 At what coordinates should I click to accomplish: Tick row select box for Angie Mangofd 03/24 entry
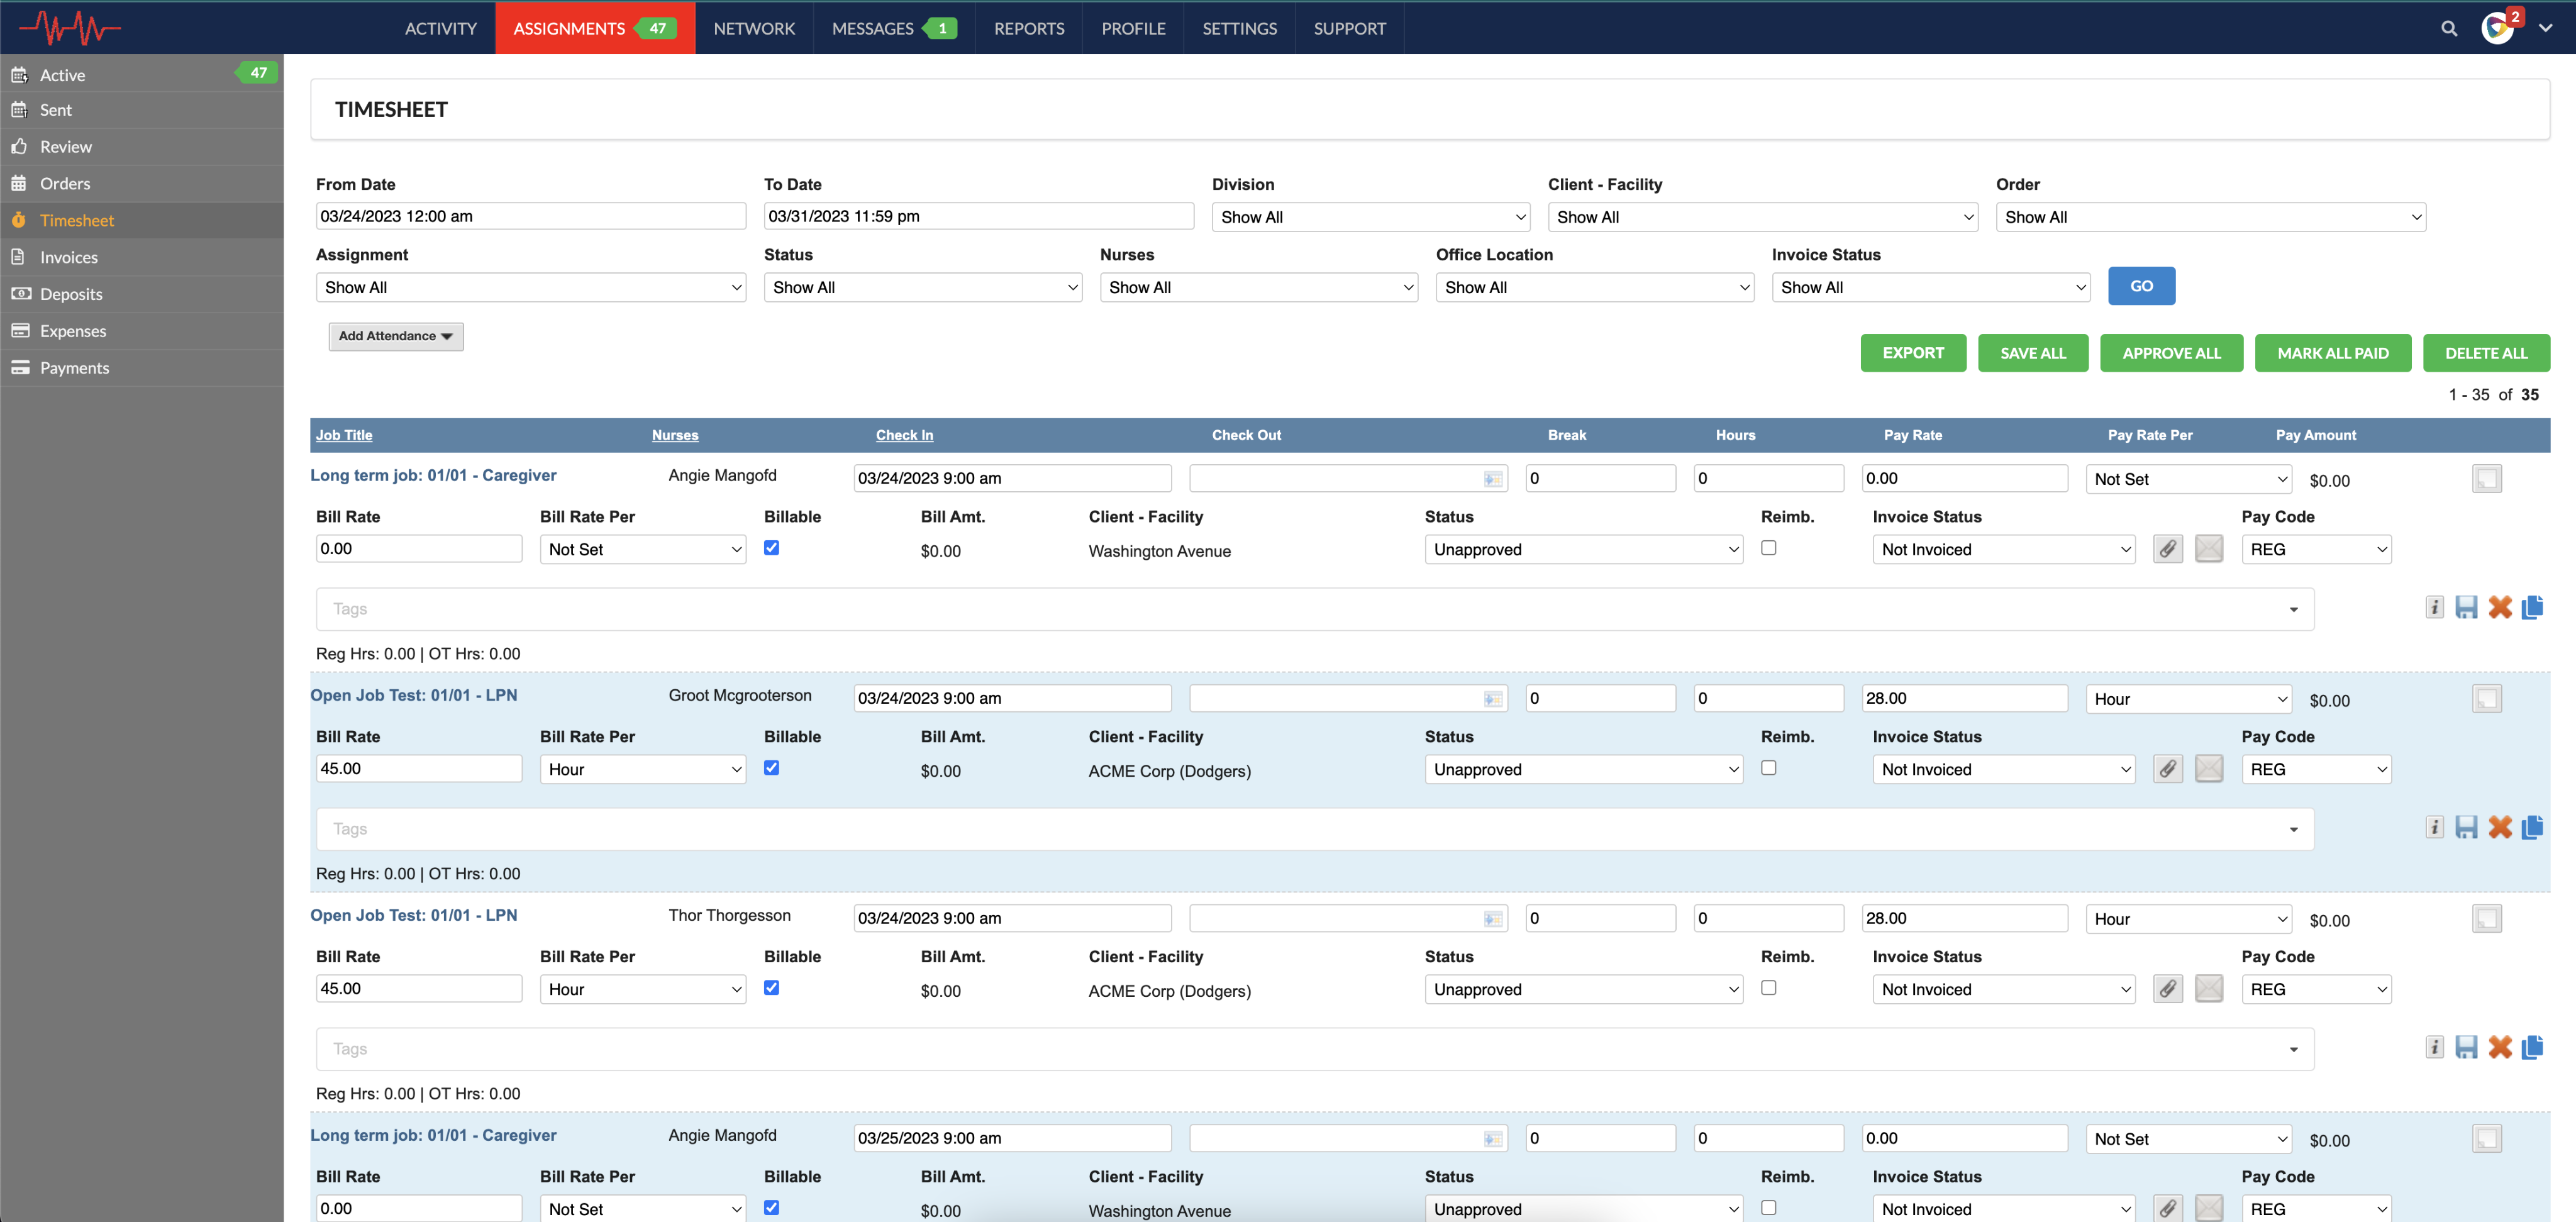coord(2486,479)
